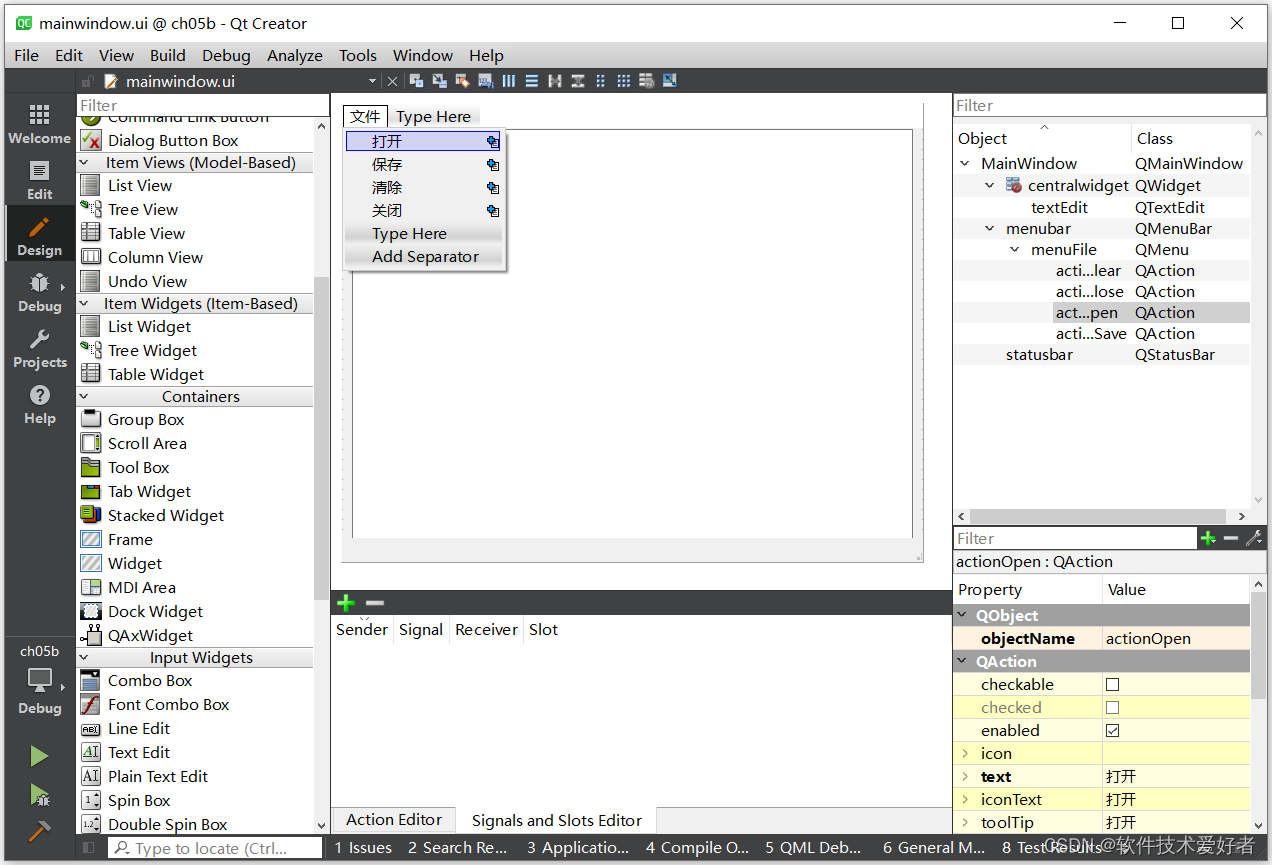Build the project with the hammer icon
1272x865 pixels.
(x=39, y=831)
